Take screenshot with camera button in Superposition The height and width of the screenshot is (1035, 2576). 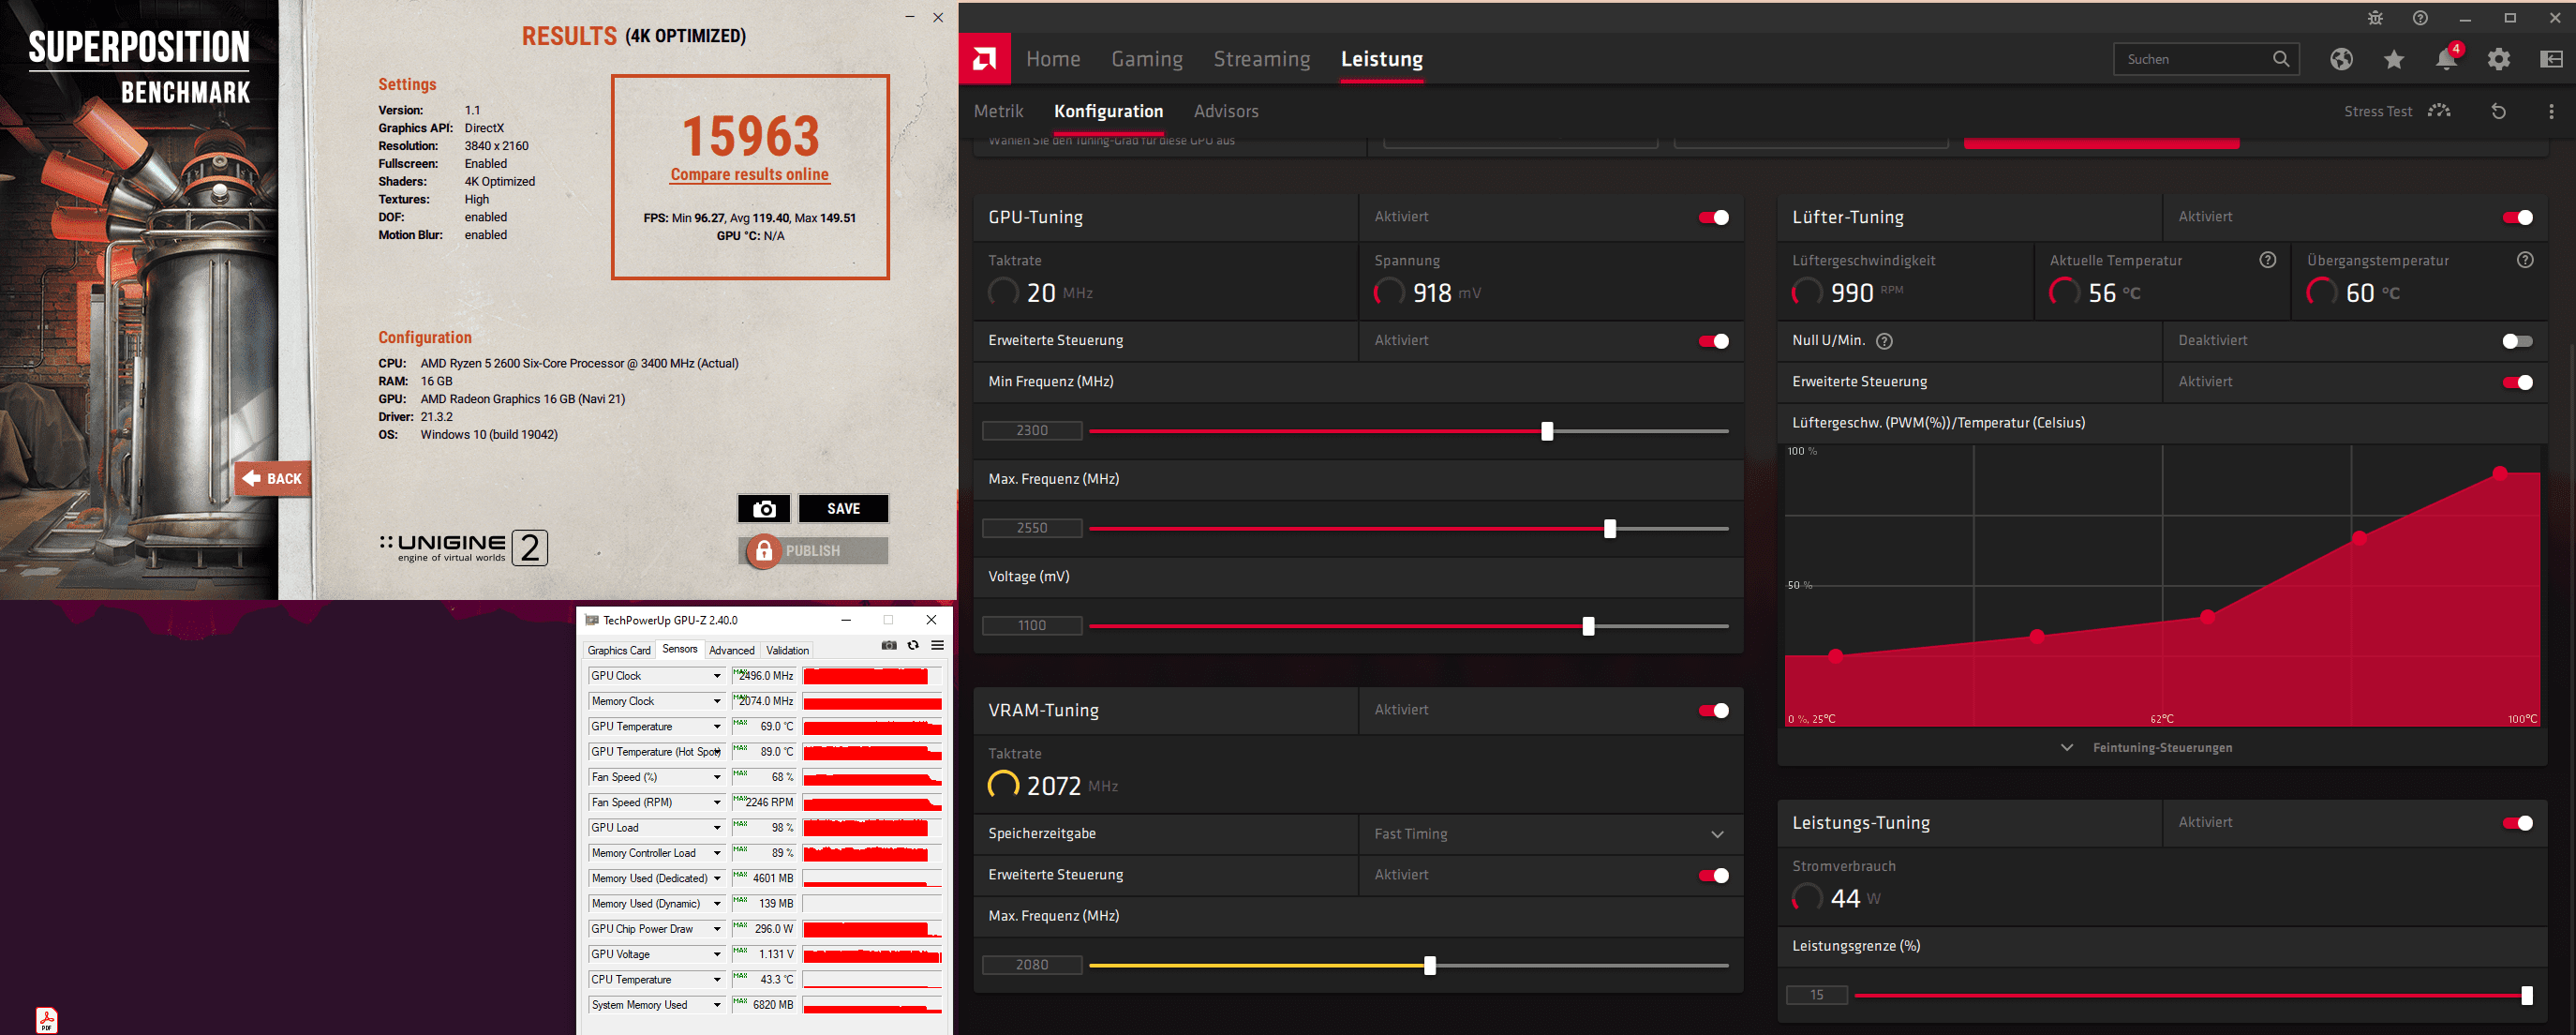click(x=764, y=509)
